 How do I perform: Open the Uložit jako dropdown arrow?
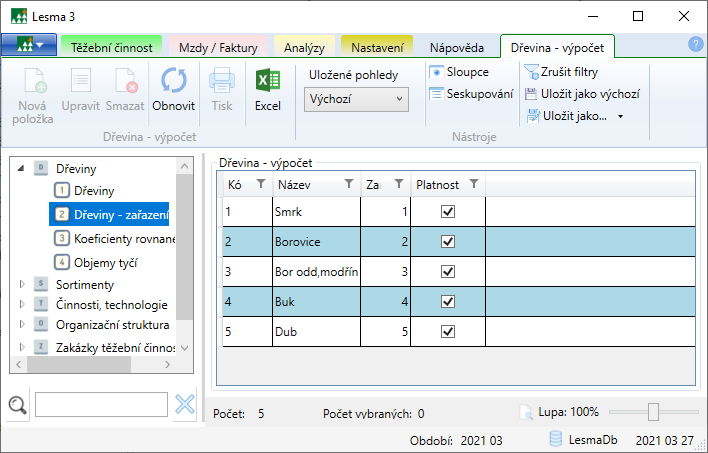pyautogui.click(x=620, y=116)
